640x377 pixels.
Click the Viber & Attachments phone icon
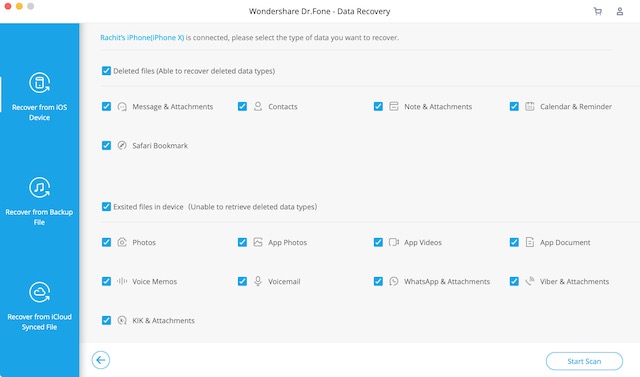(x=530, y=281)
